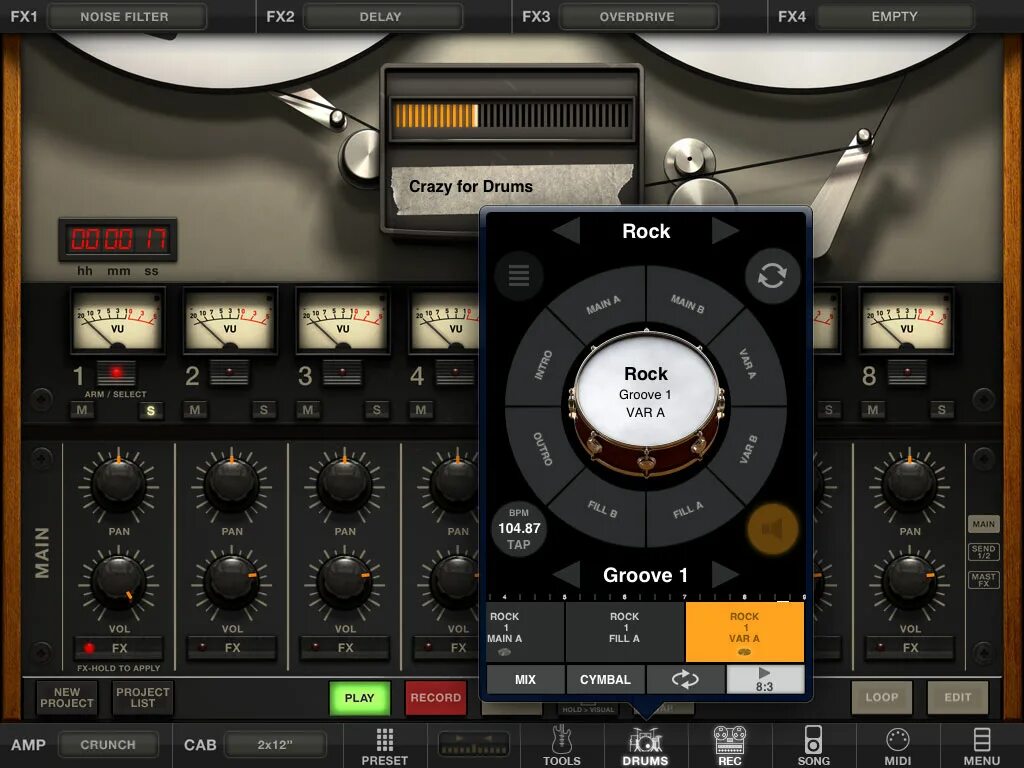Toggle FX on track 1

tap(118, 648)
